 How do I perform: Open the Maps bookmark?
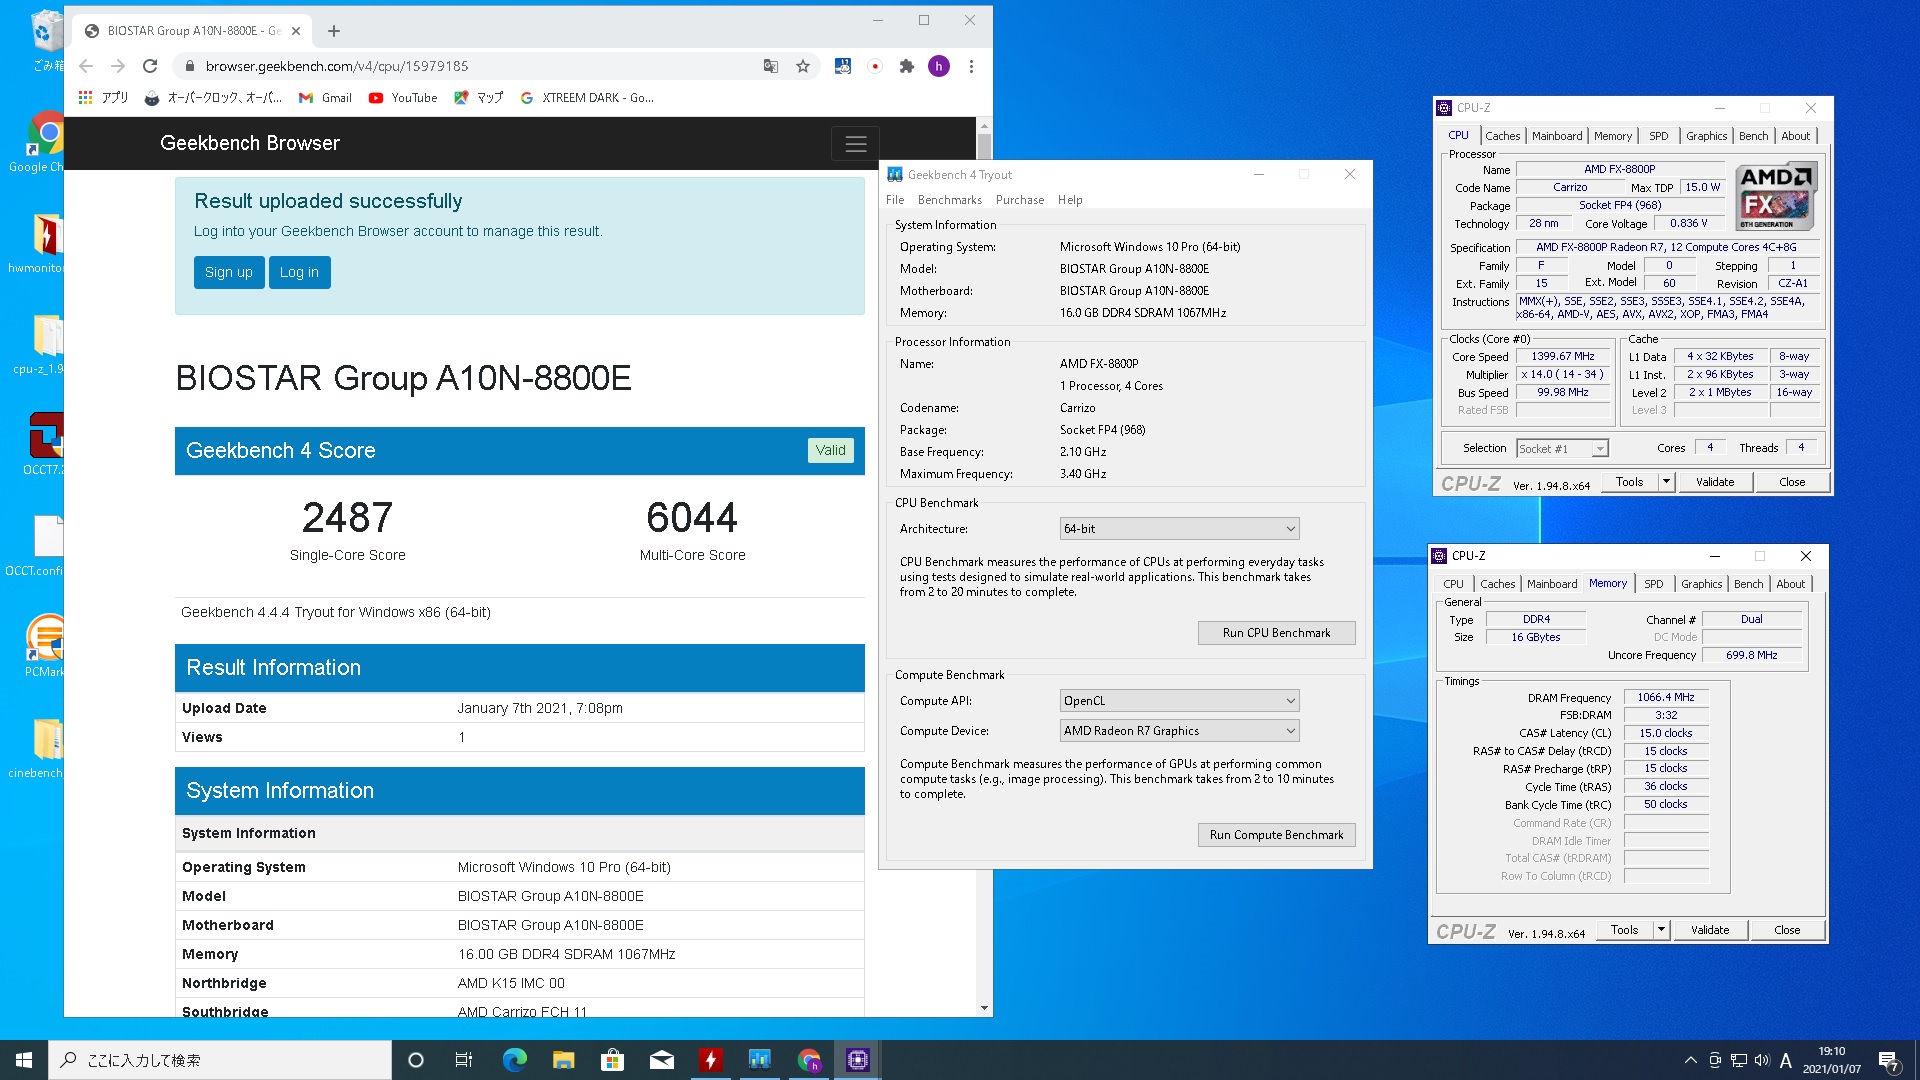coord(478,98)
